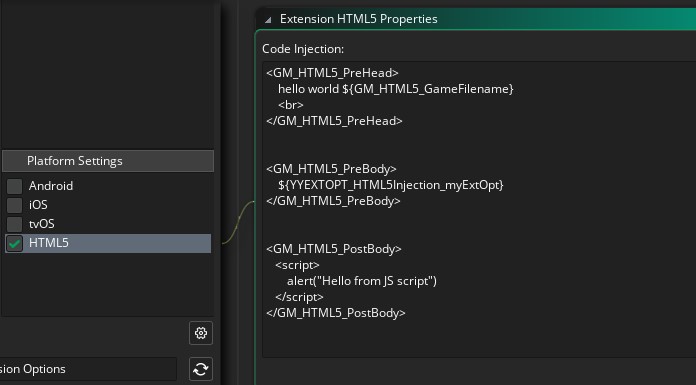The image size is (696, 385).
Task: Select the Android platform row label
Action: (x=51, y=186)
